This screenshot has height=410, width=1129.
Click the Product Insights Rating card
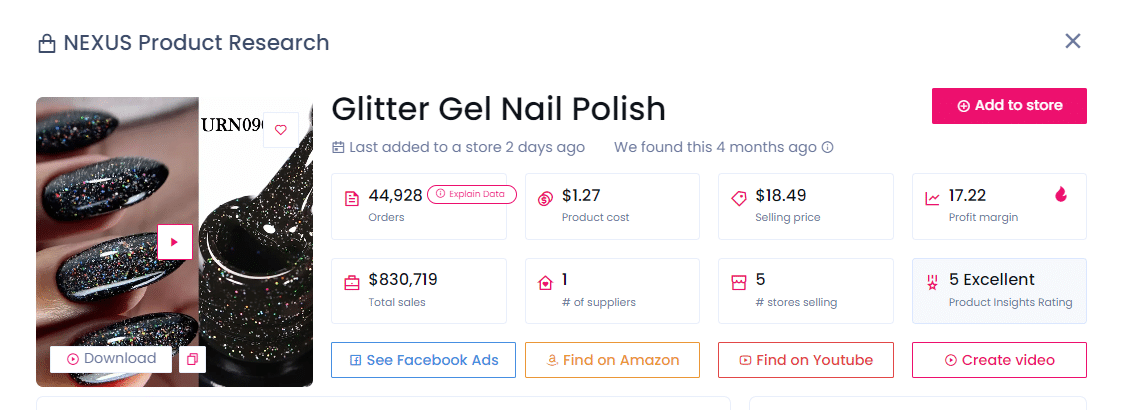coord(999,291)
